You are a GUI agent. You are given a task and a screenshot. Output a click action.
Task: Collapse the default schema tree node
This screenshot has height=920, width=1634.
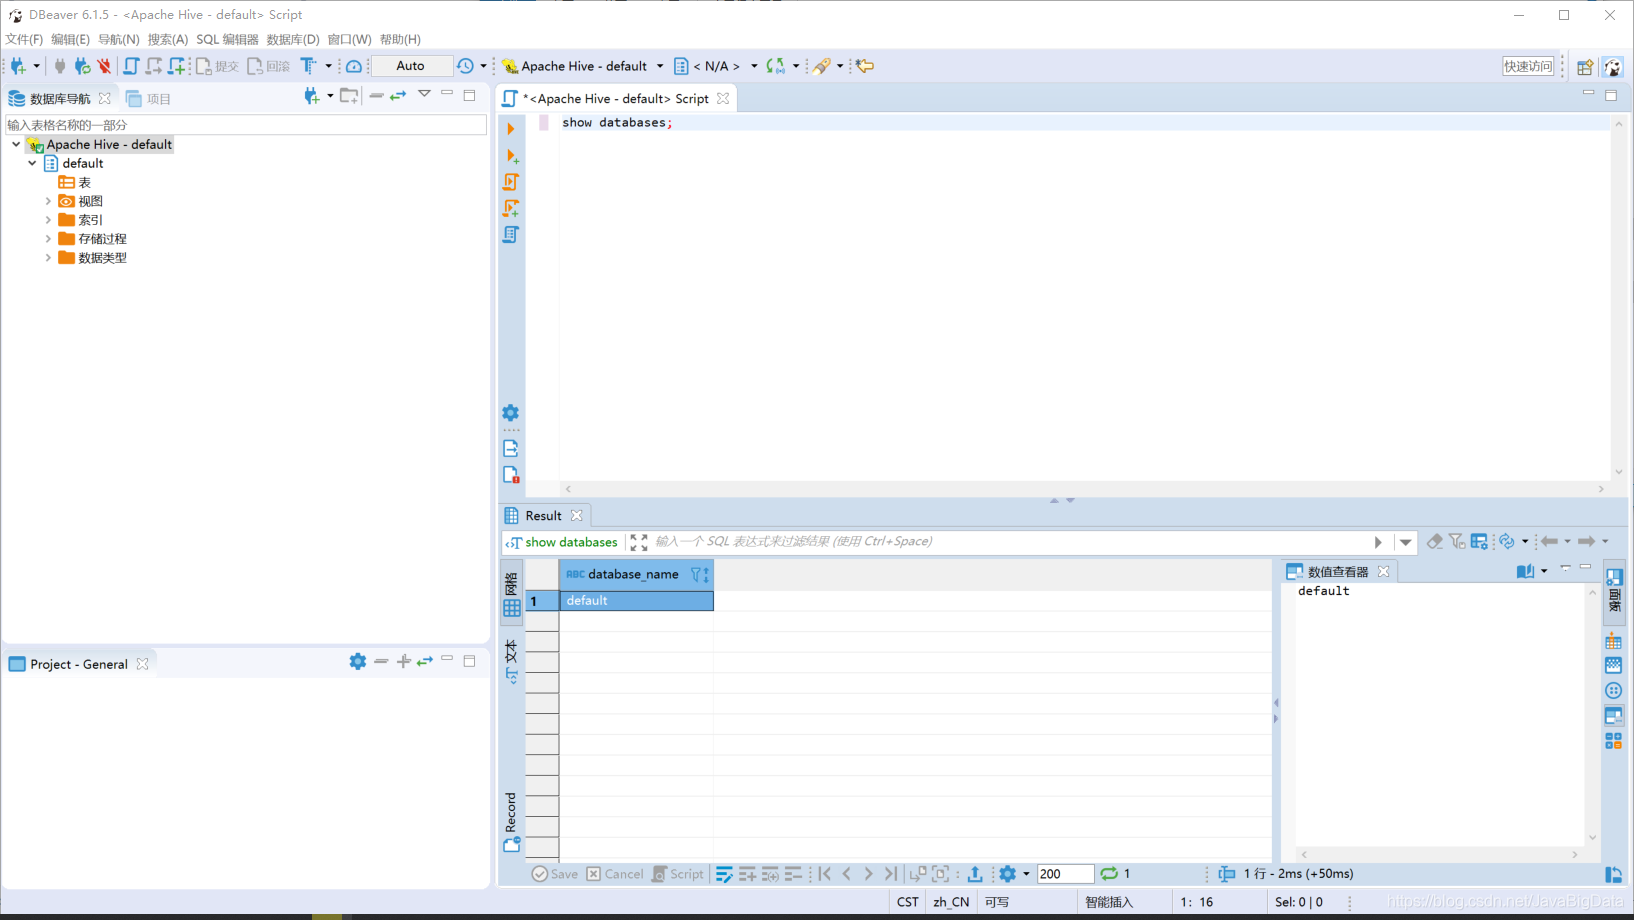tap(33, 163)
